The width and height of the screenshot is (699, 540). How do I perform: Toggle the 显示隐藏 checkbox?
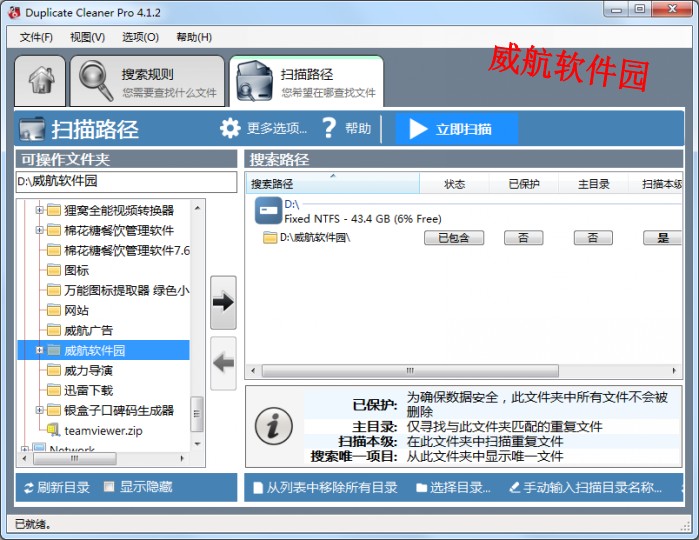pos(109,486)
